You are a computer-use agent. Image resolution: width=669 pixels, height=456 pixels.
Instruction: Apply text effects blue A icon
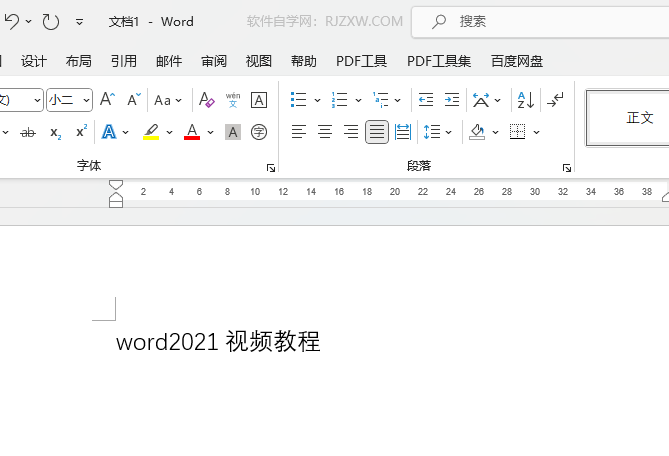coord(109,132)
